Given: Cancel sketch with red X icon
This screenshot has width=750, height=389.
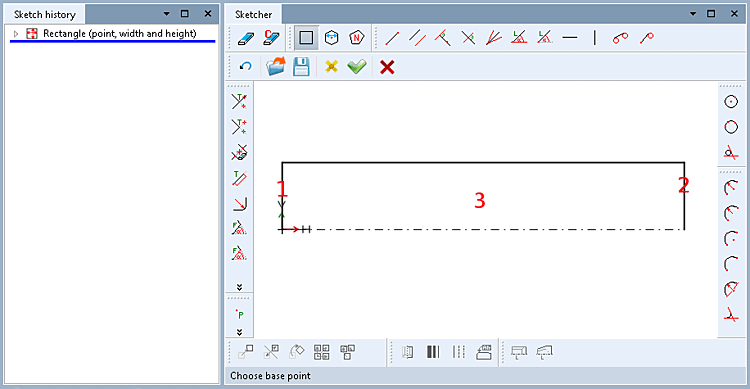Looking at the screenshot, I should (x=387, y=67).
